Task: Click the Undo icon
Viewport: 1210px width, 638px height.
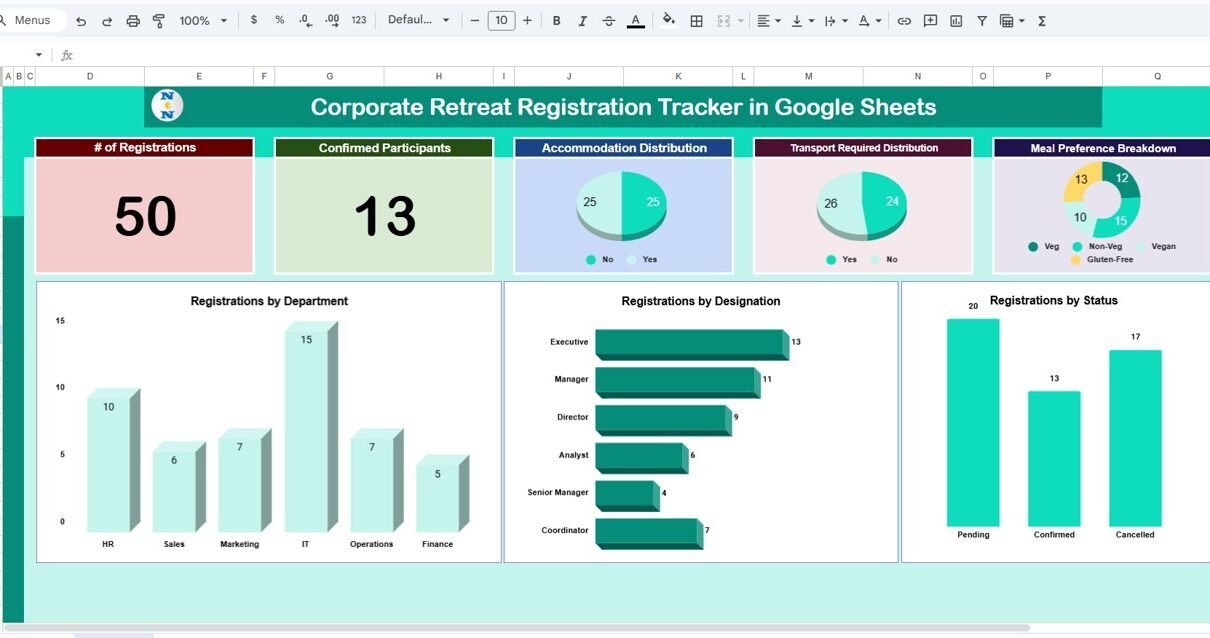Action: tap(81, 21)
